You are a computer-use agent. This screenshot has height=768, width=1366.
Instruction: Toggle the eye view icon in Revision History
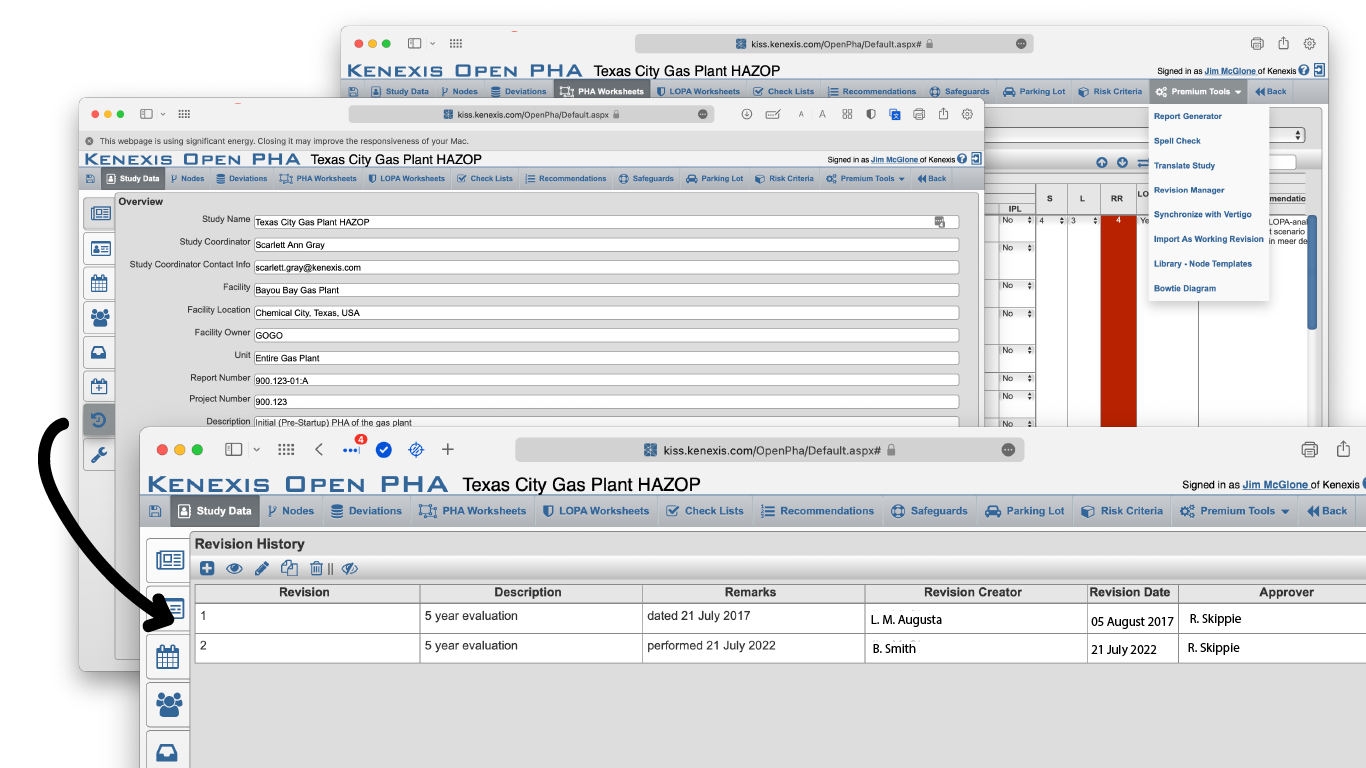coord(234,568)
